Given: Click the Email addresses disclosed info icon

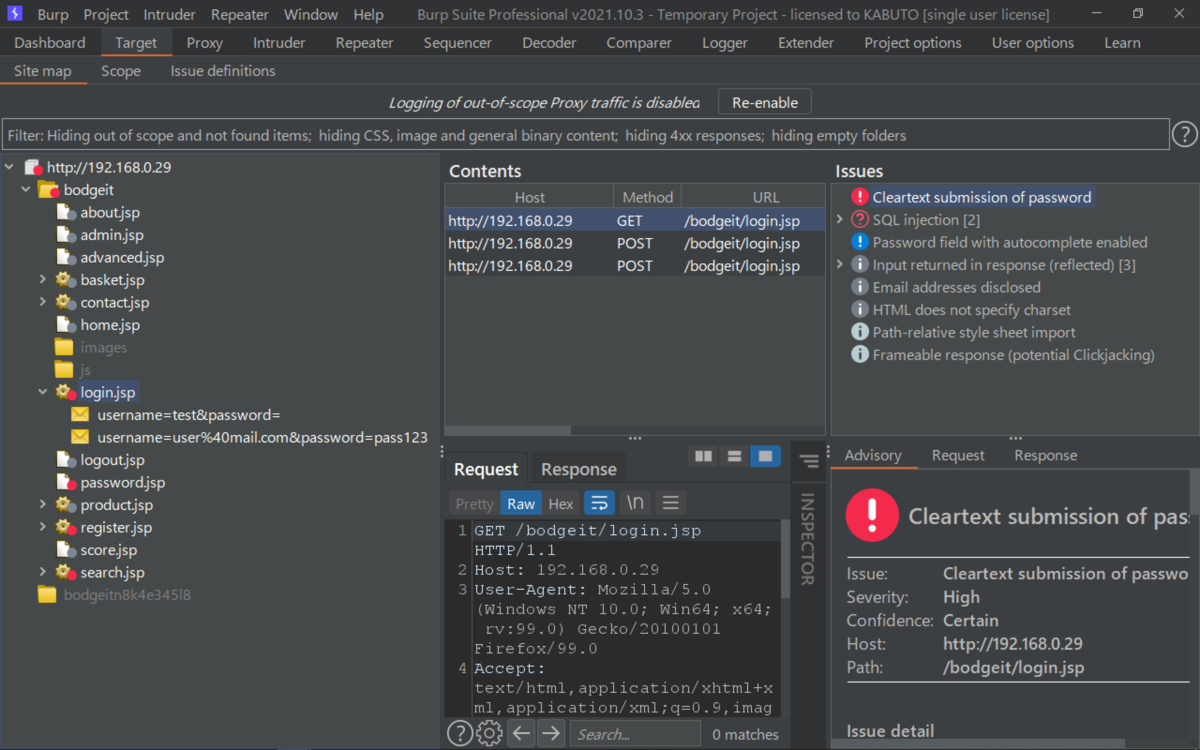Looking at the screenshot, I should [x=859, y=287].
